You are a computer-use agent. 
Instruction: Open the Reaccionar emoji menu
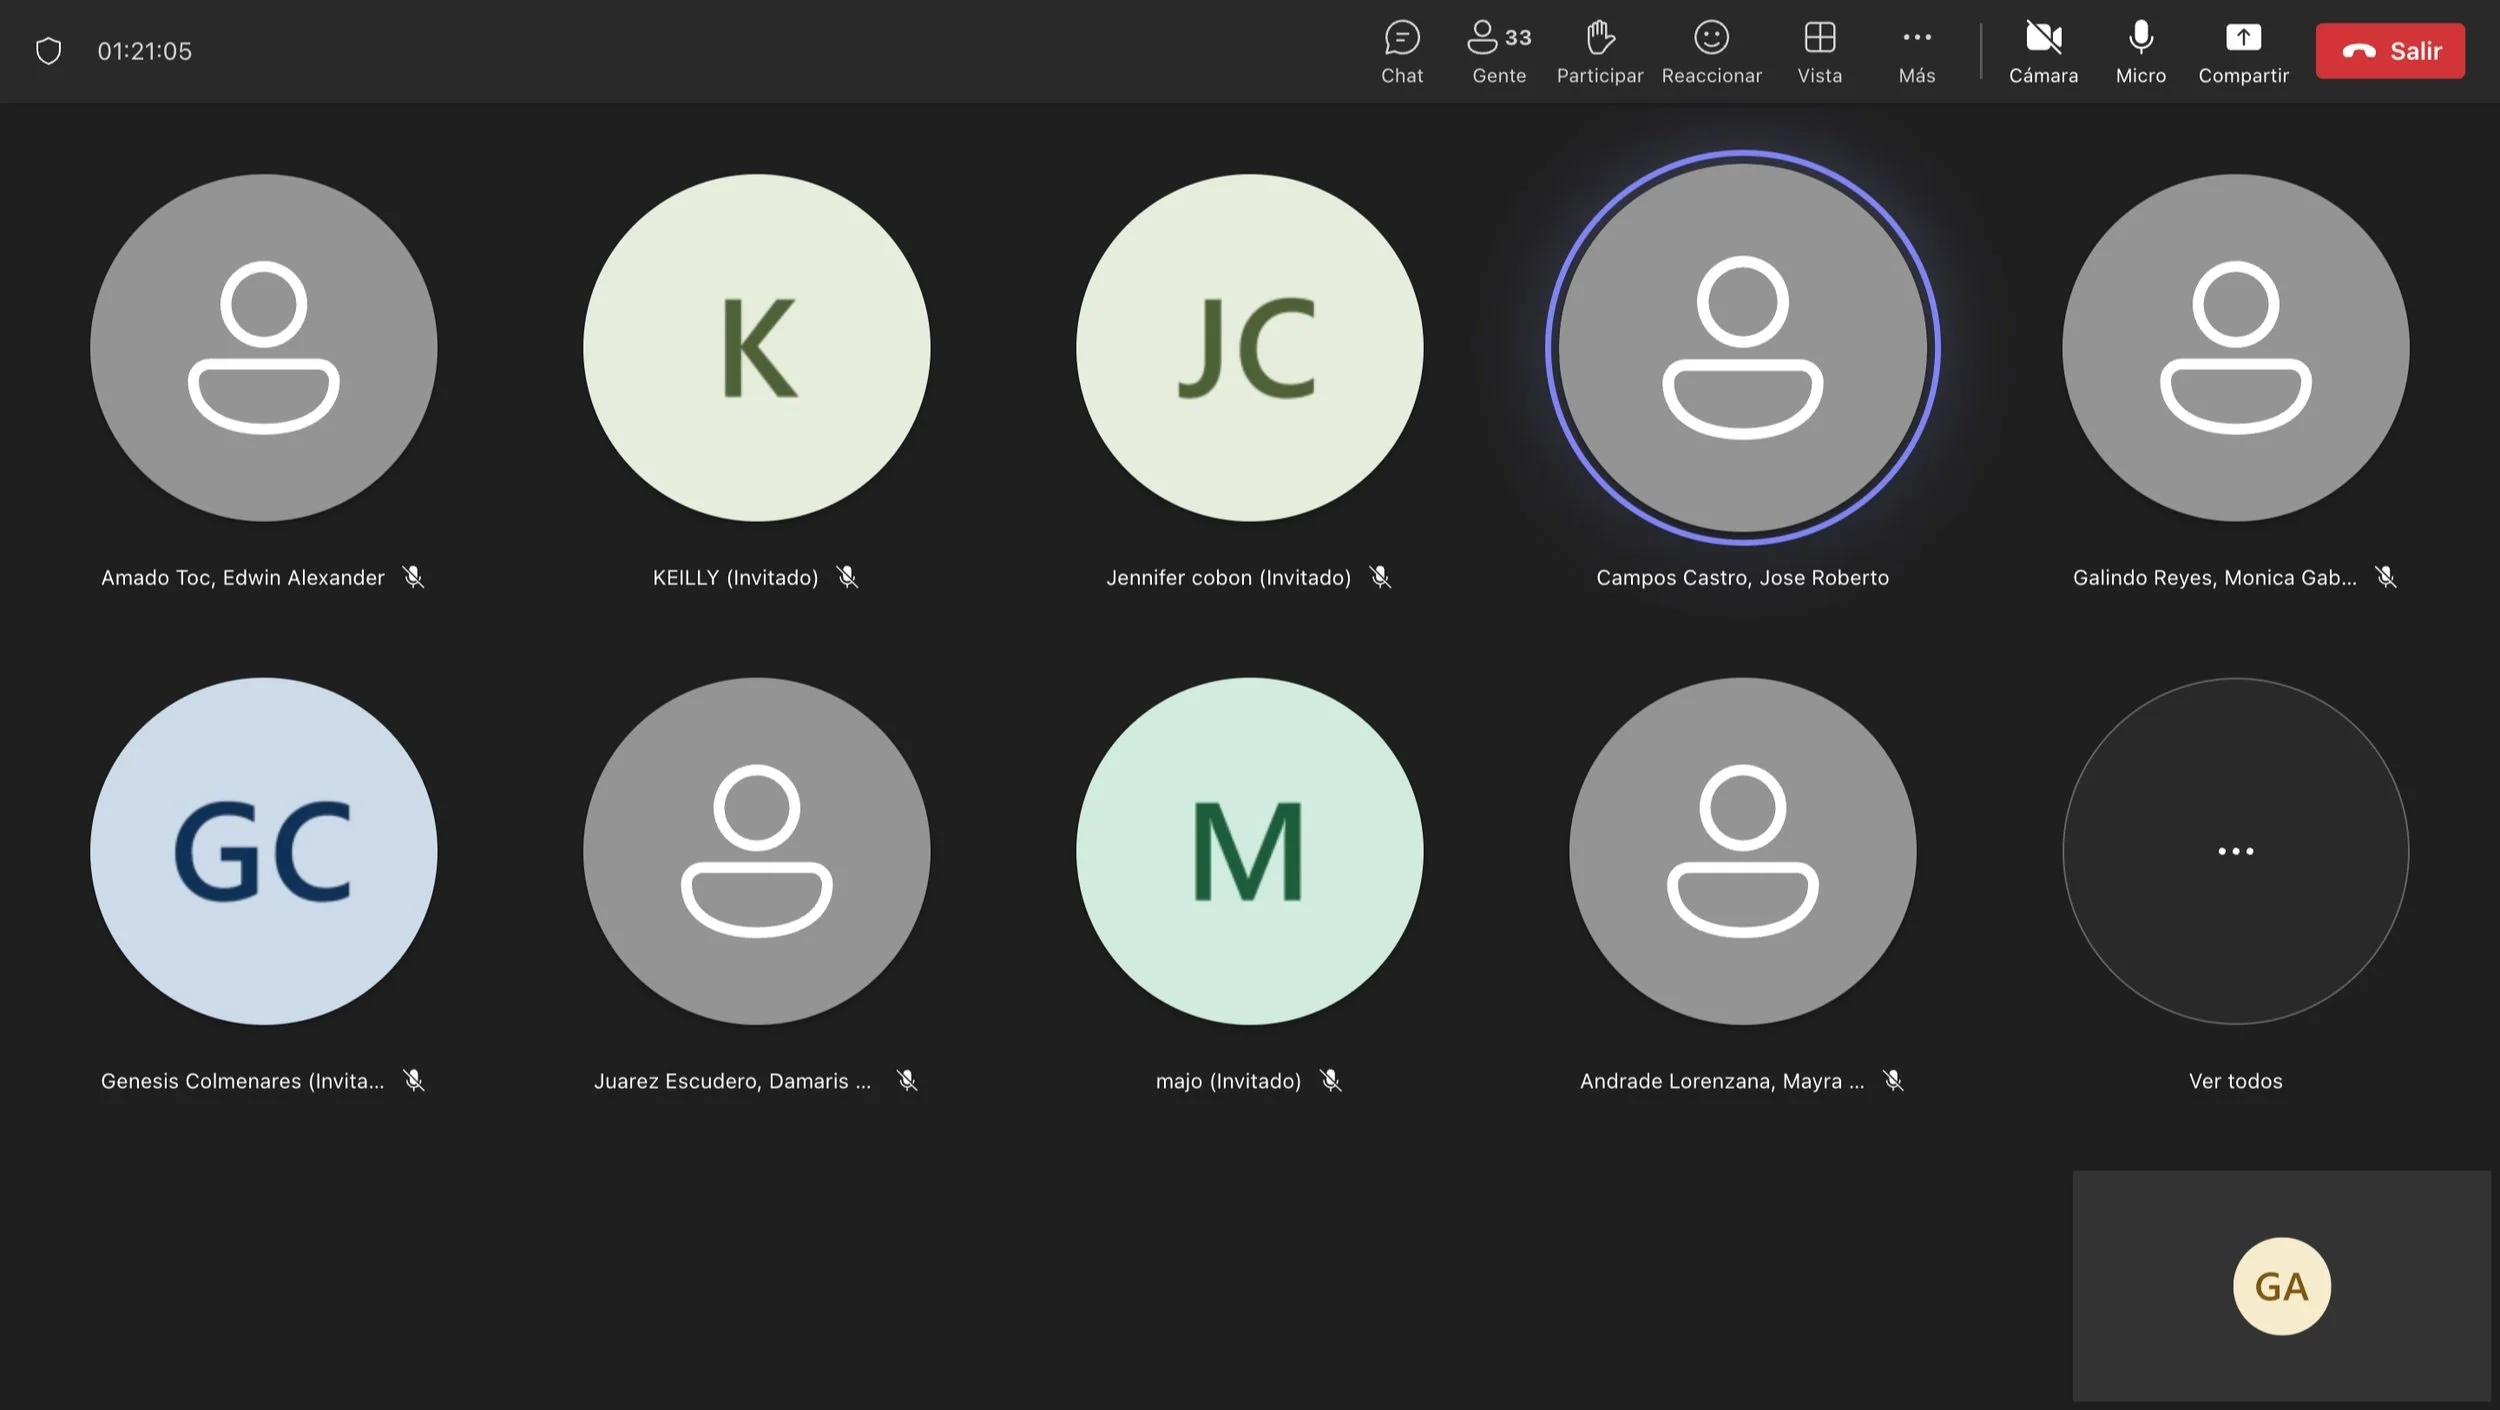(x=1710, y=50)
